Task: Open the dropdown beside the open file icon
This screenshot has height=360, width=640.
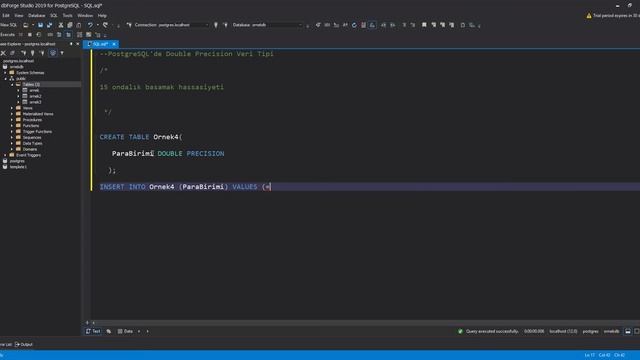Action: click(33, 25)
